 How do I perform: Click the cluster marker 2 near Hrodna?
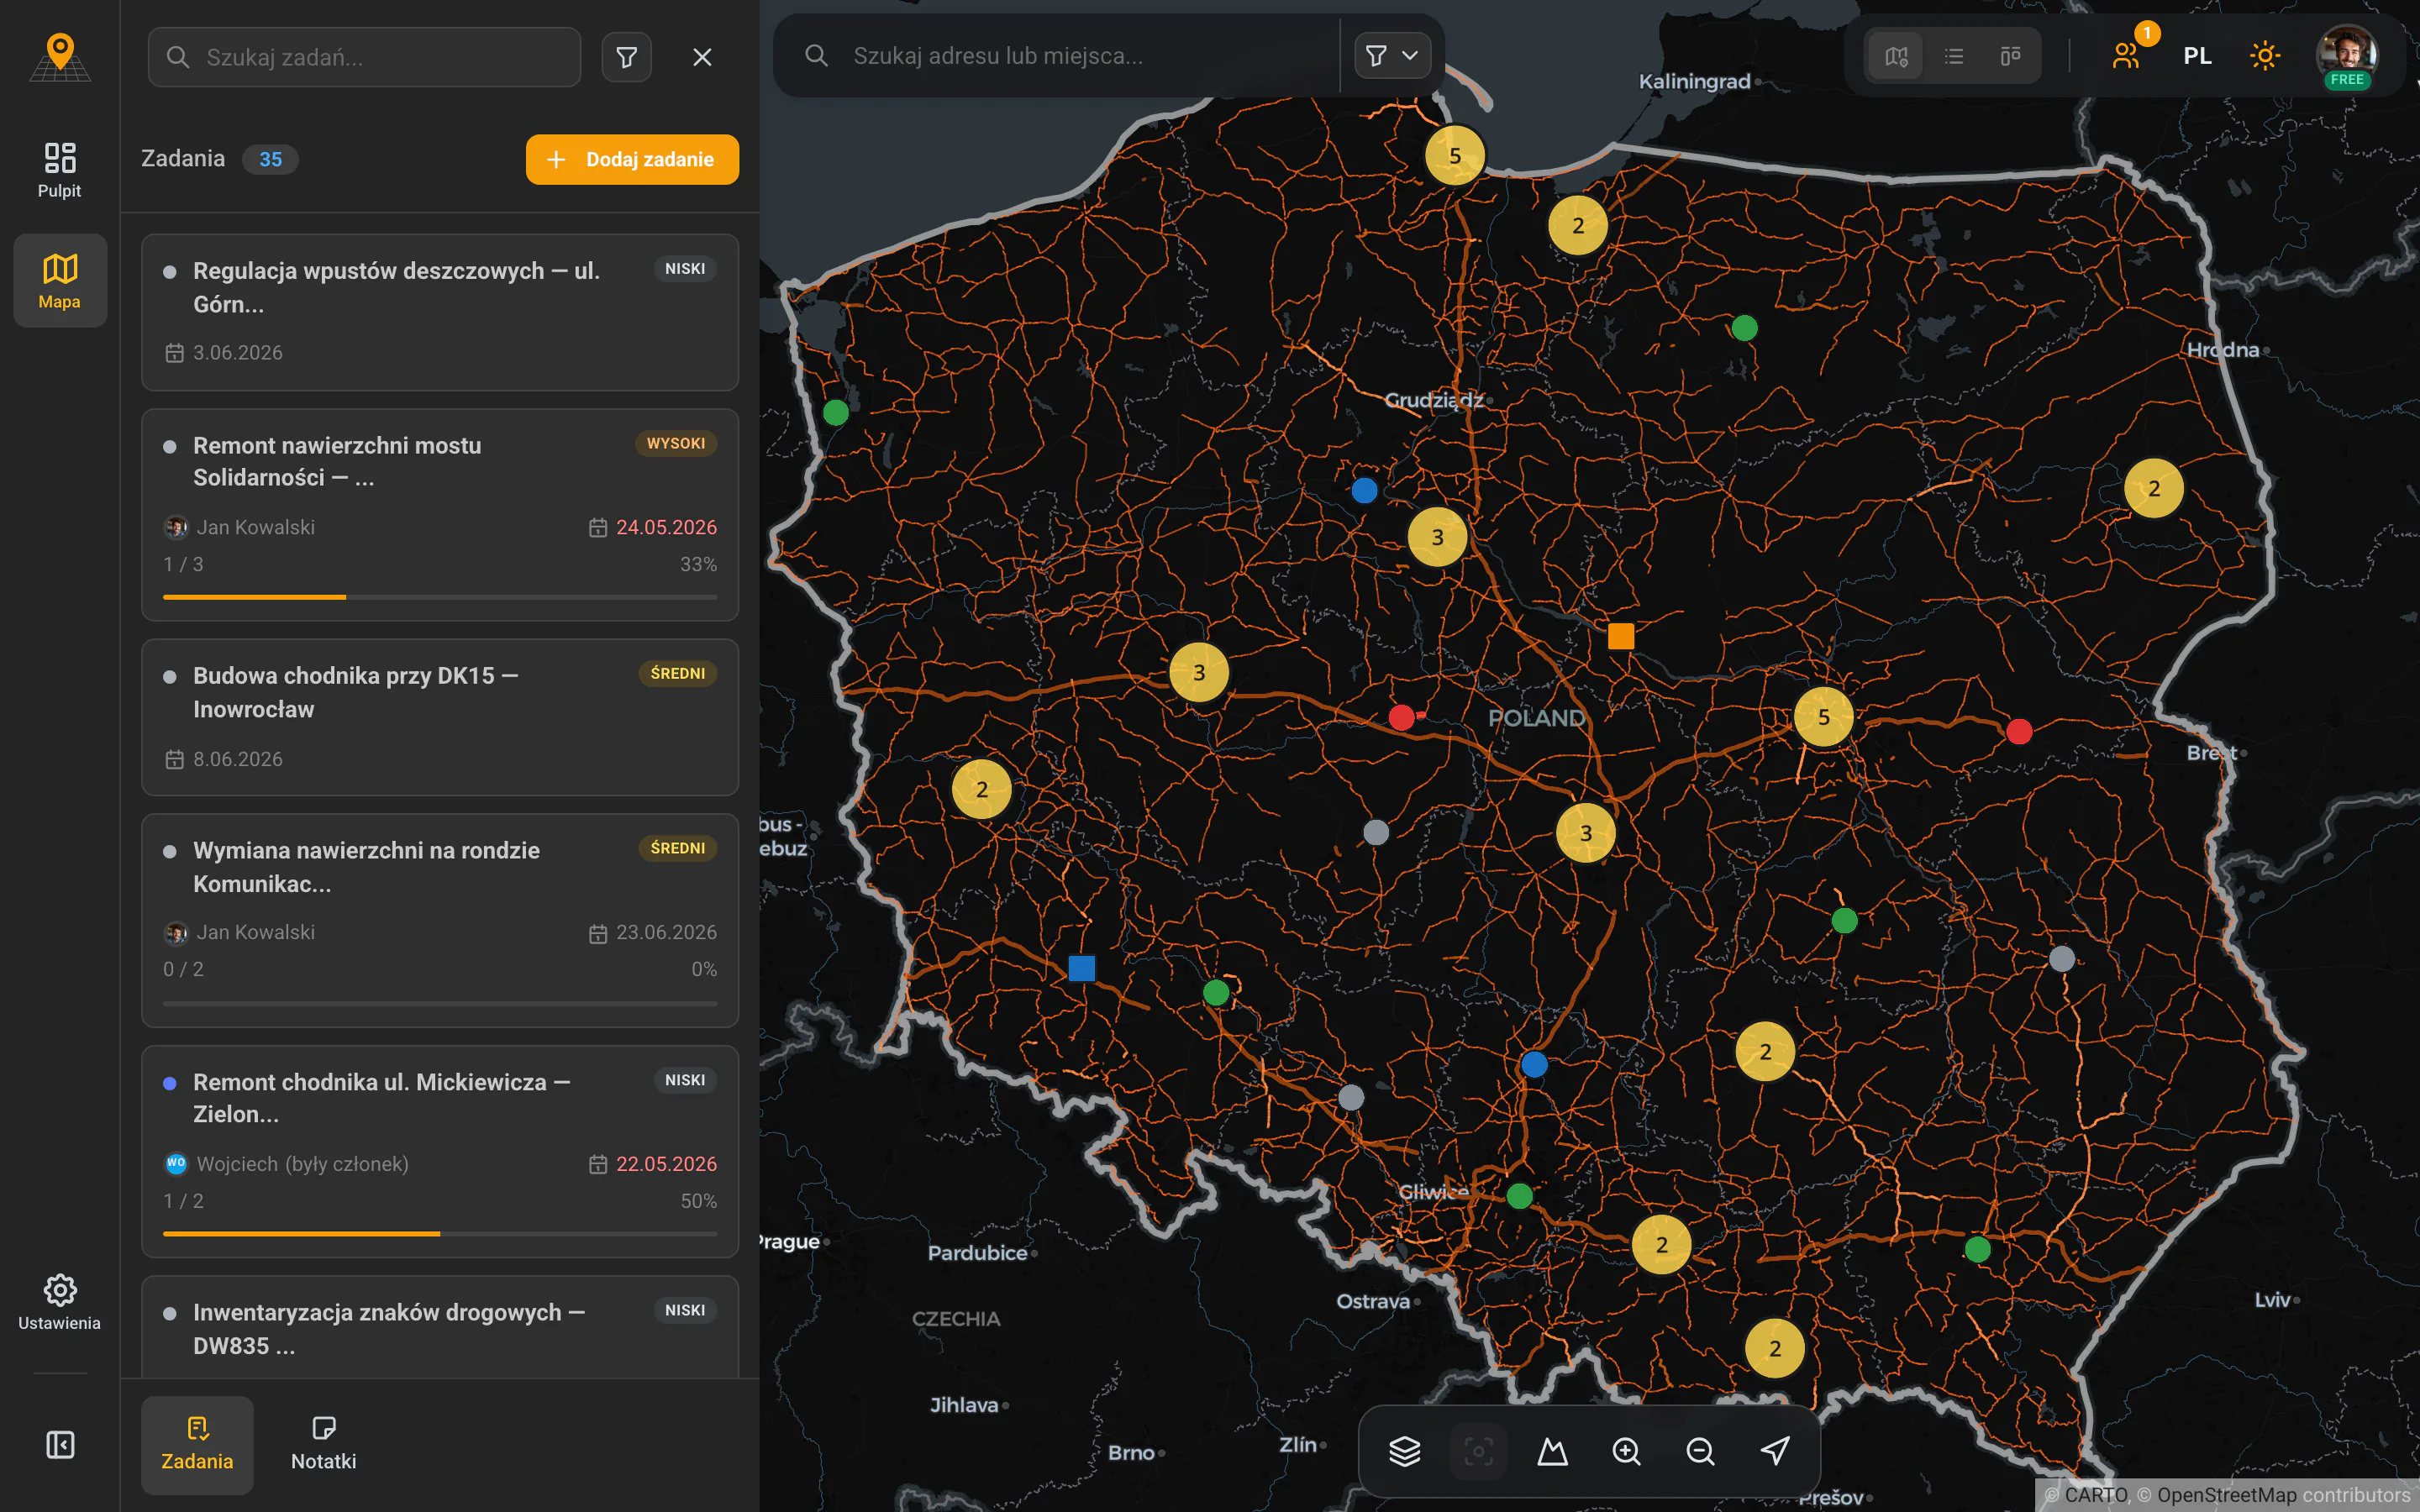click(x=2154, y=488)
